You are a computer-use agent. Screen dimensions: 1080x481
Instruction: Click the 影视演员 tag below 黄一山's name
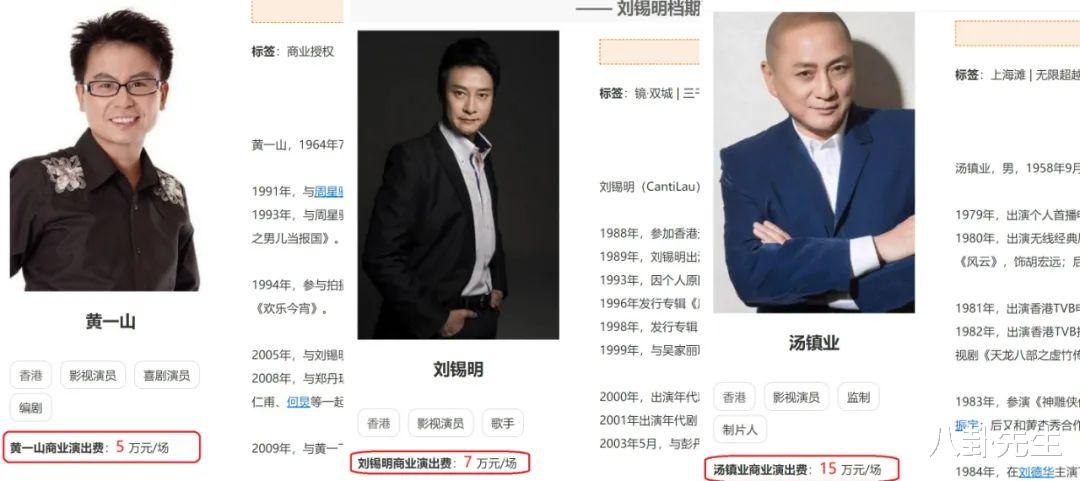(x=93, y=376)
